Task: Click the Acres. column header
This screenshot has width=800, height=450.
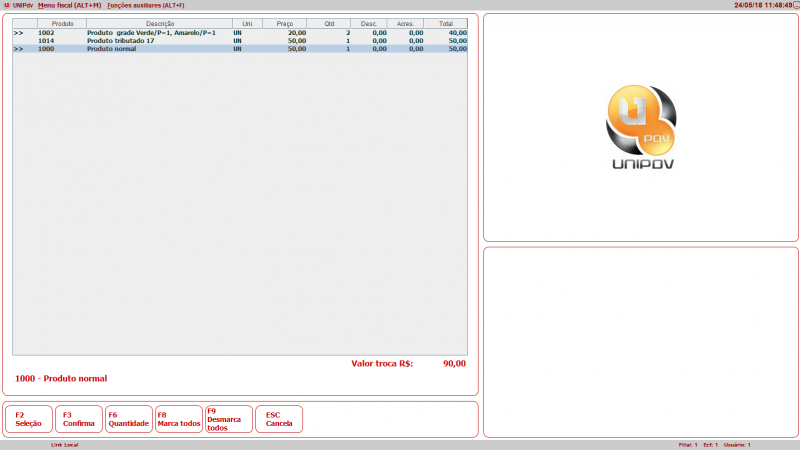Action: point(405,23)
